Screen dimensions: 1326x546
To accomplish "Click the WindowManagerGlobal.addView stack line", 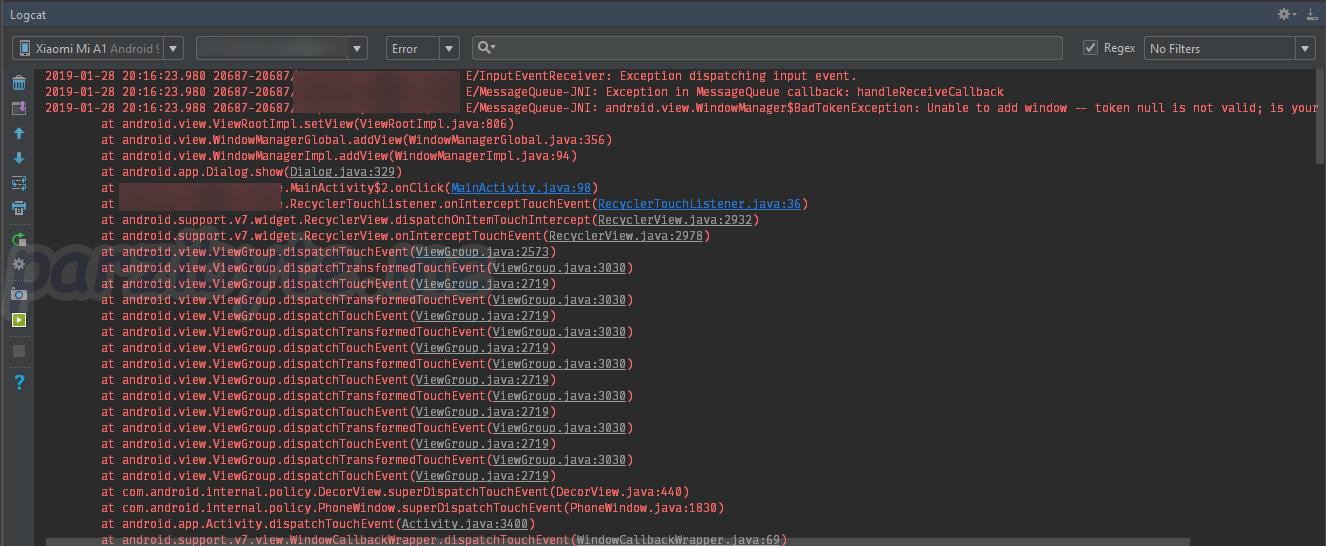I will point(356,140).
